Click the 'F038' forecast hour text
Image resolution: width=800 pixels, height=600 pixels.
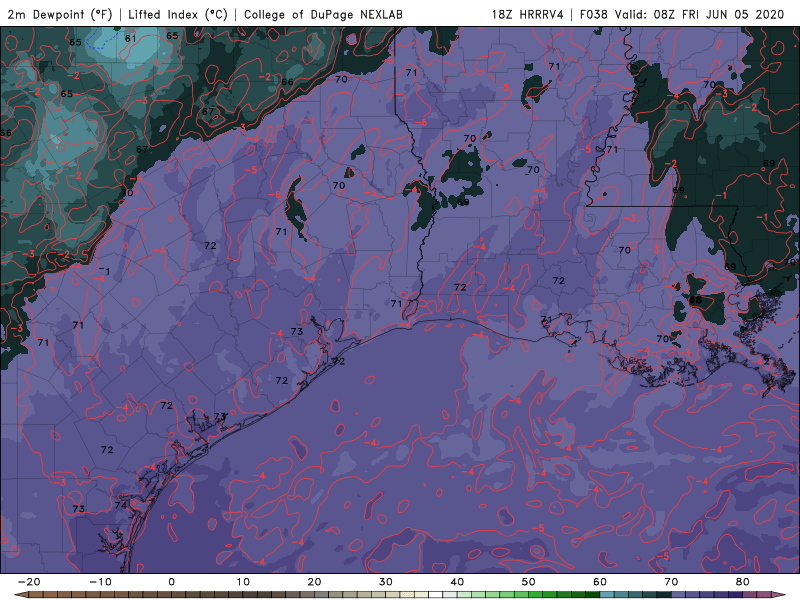click(x=593, y=14)
